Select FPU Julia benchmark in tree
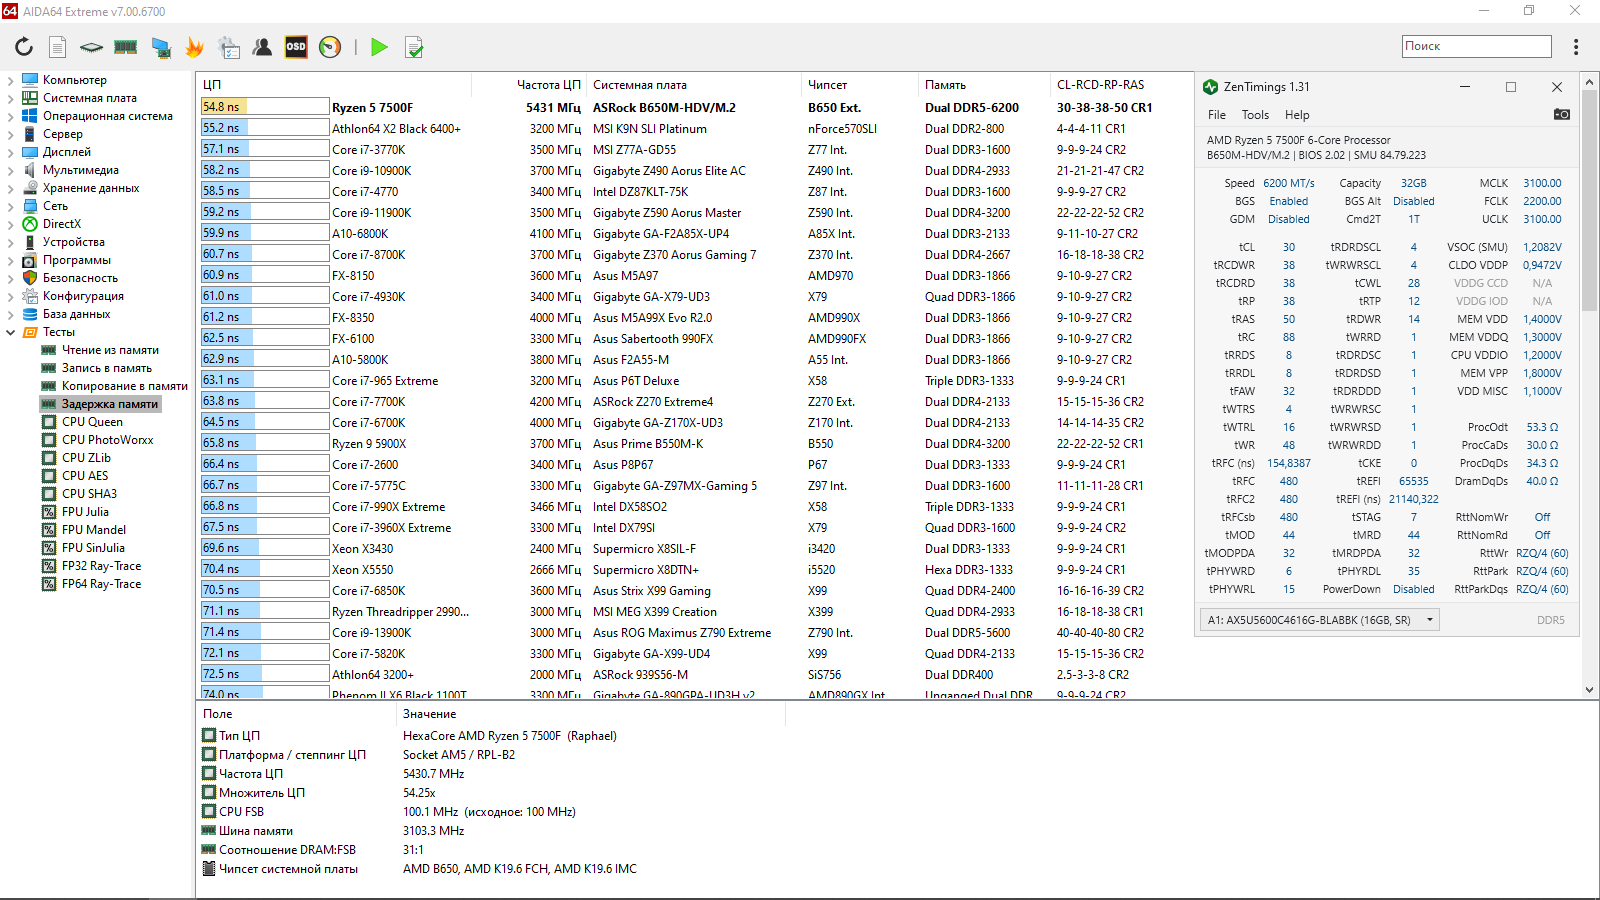1600x900 pixels. [85, 512]
